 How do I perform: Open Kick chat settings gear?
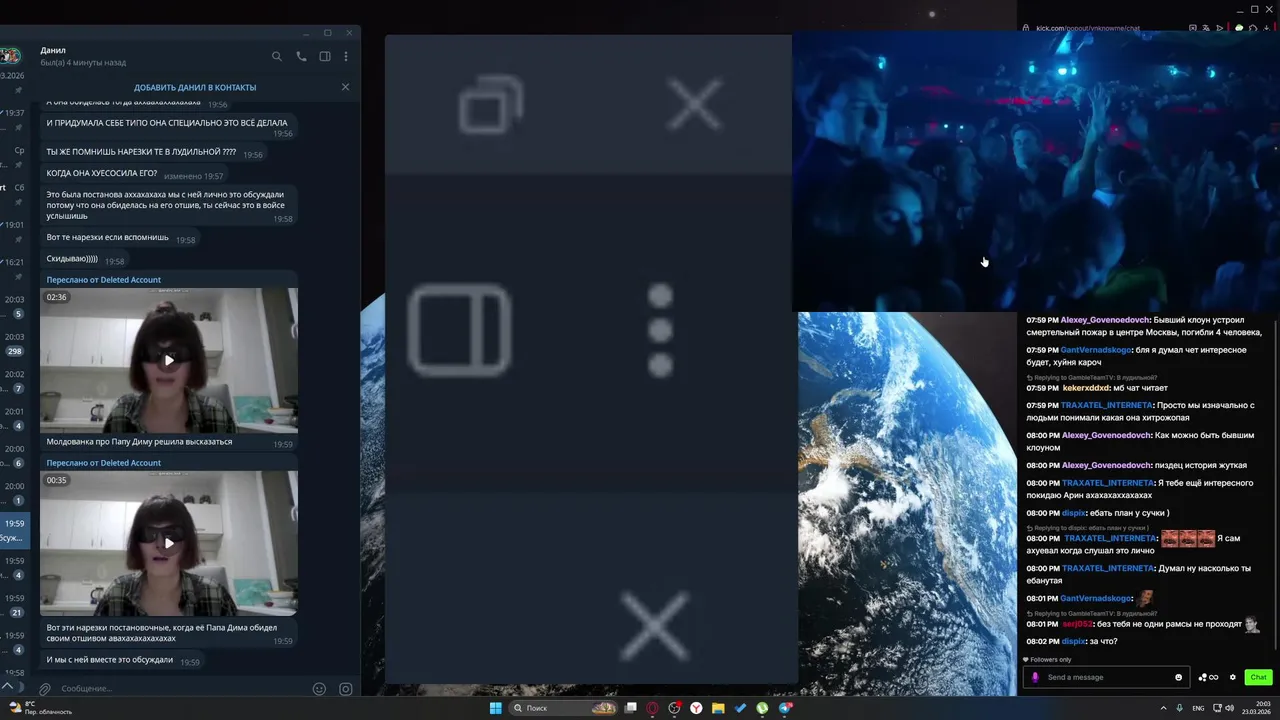pos(1233,677)
